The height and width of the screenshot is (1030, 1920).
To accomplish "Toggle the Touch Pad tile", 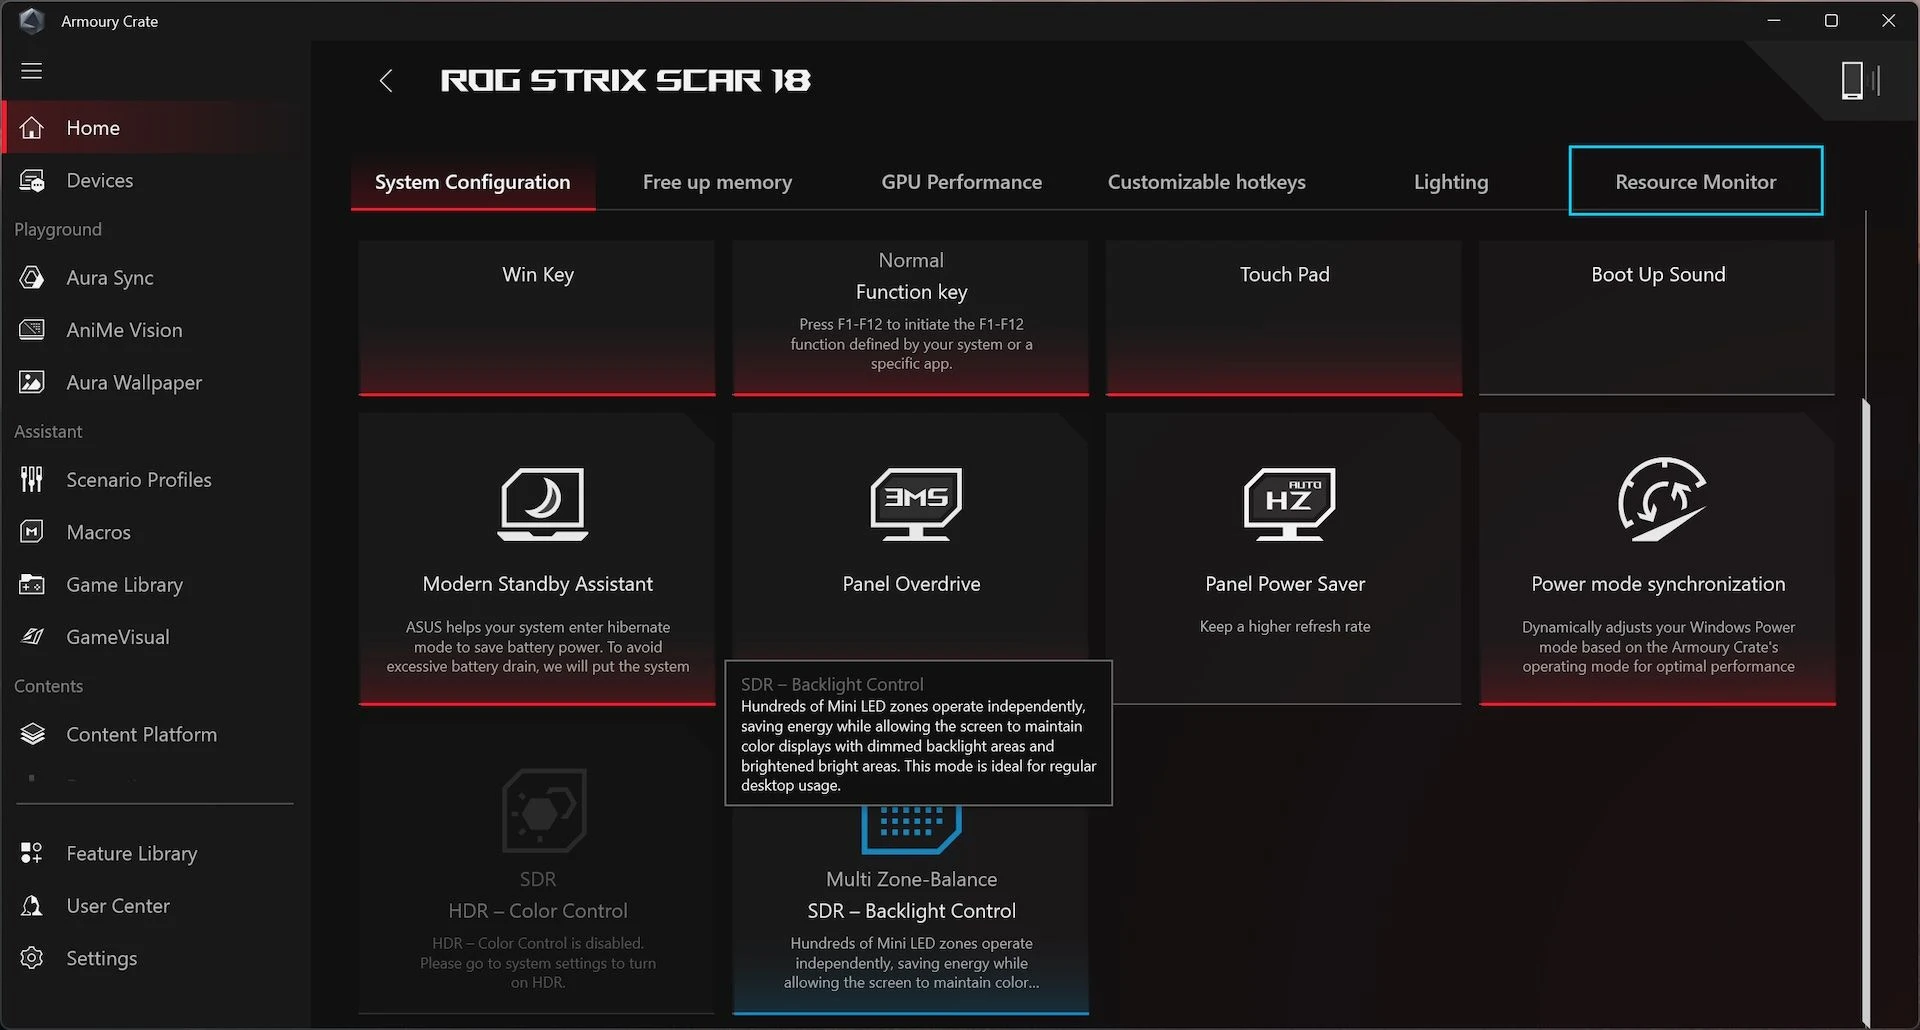I will (x=1284, y=318).
